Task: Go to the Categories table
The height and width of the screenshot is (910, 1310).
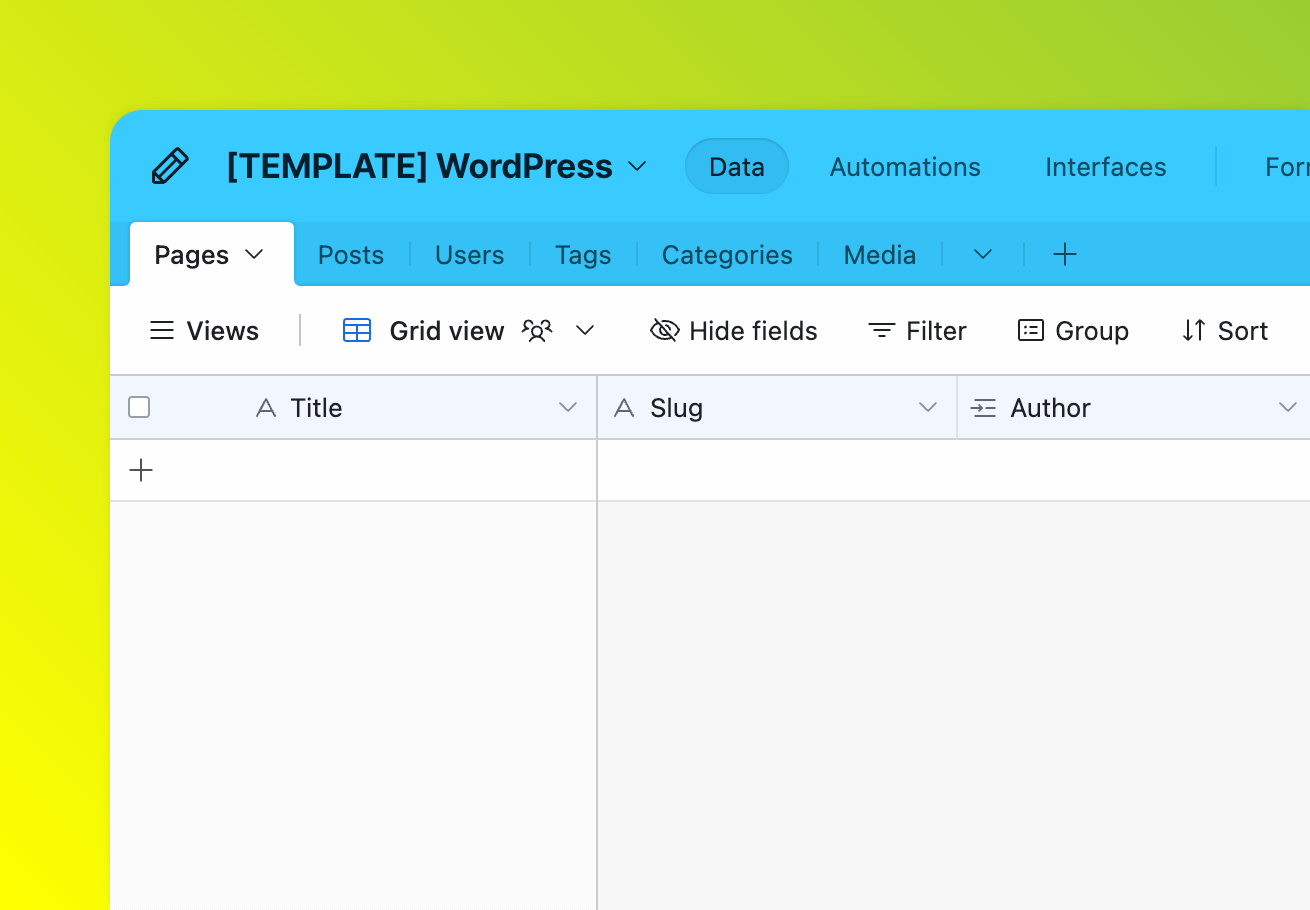Action: [727, 255]
